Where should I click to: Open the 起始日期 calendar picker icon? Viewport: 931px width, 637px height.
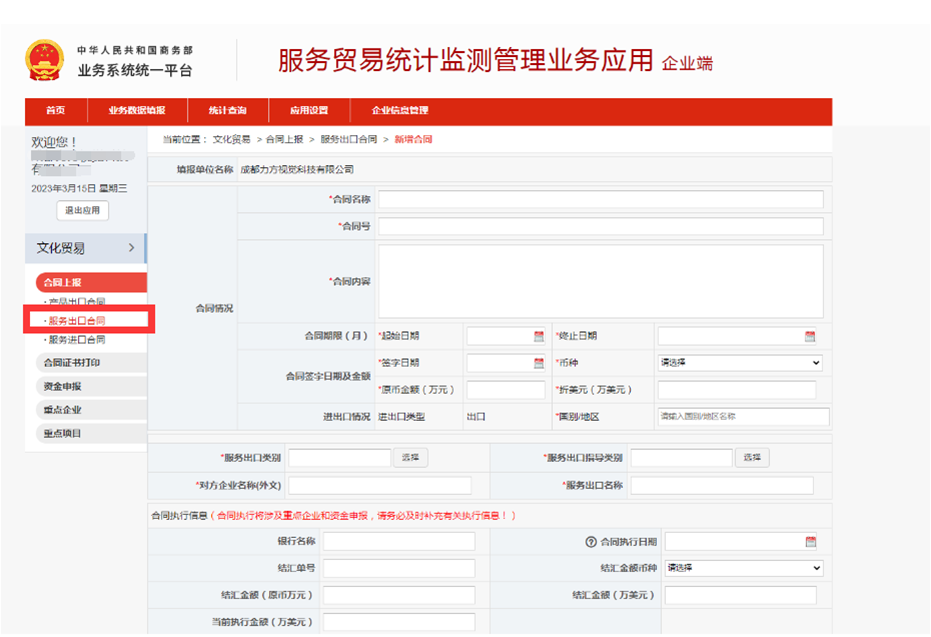click(538, 337)
